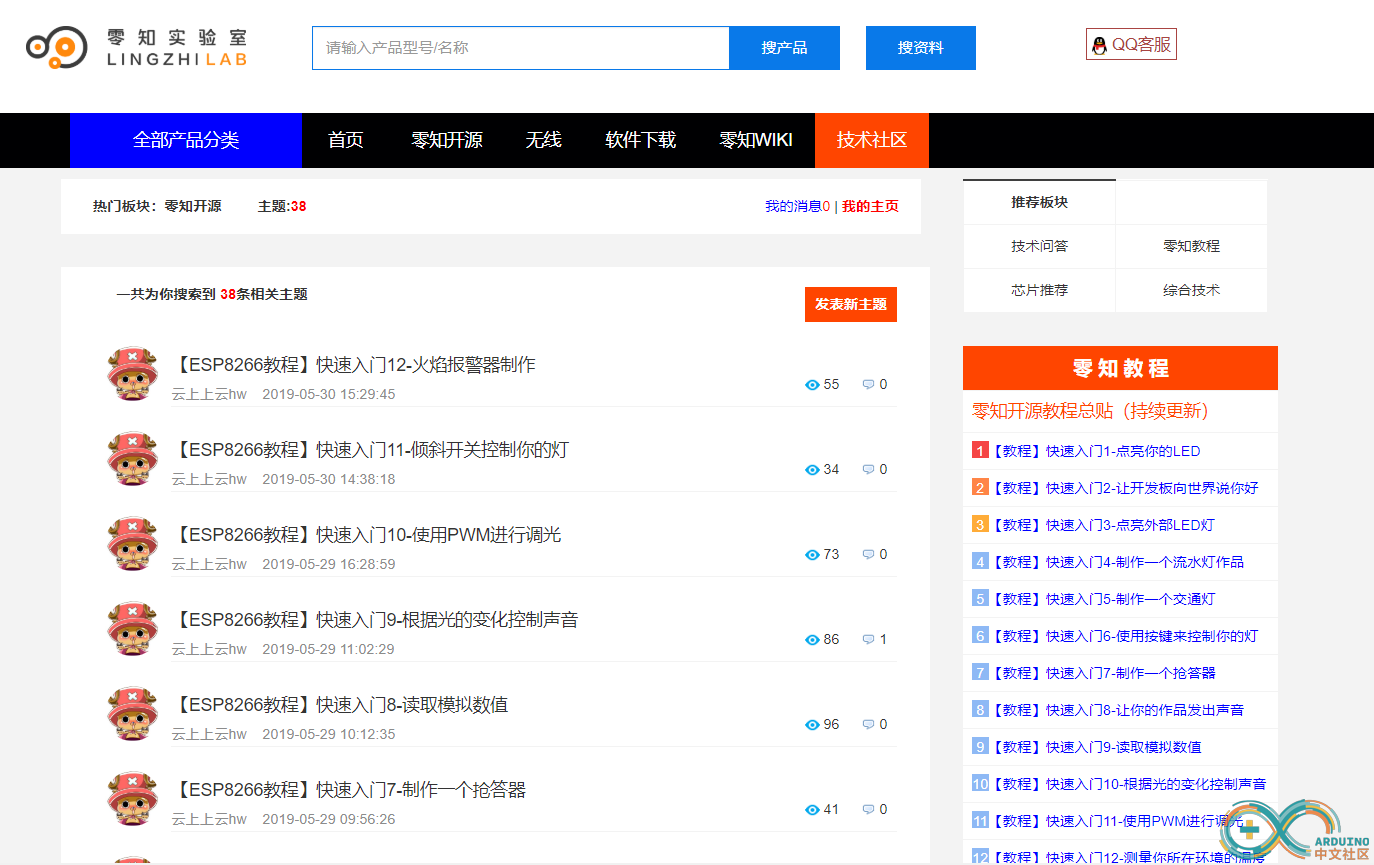Click view-count eye icon showing 55

click(812, 385)
